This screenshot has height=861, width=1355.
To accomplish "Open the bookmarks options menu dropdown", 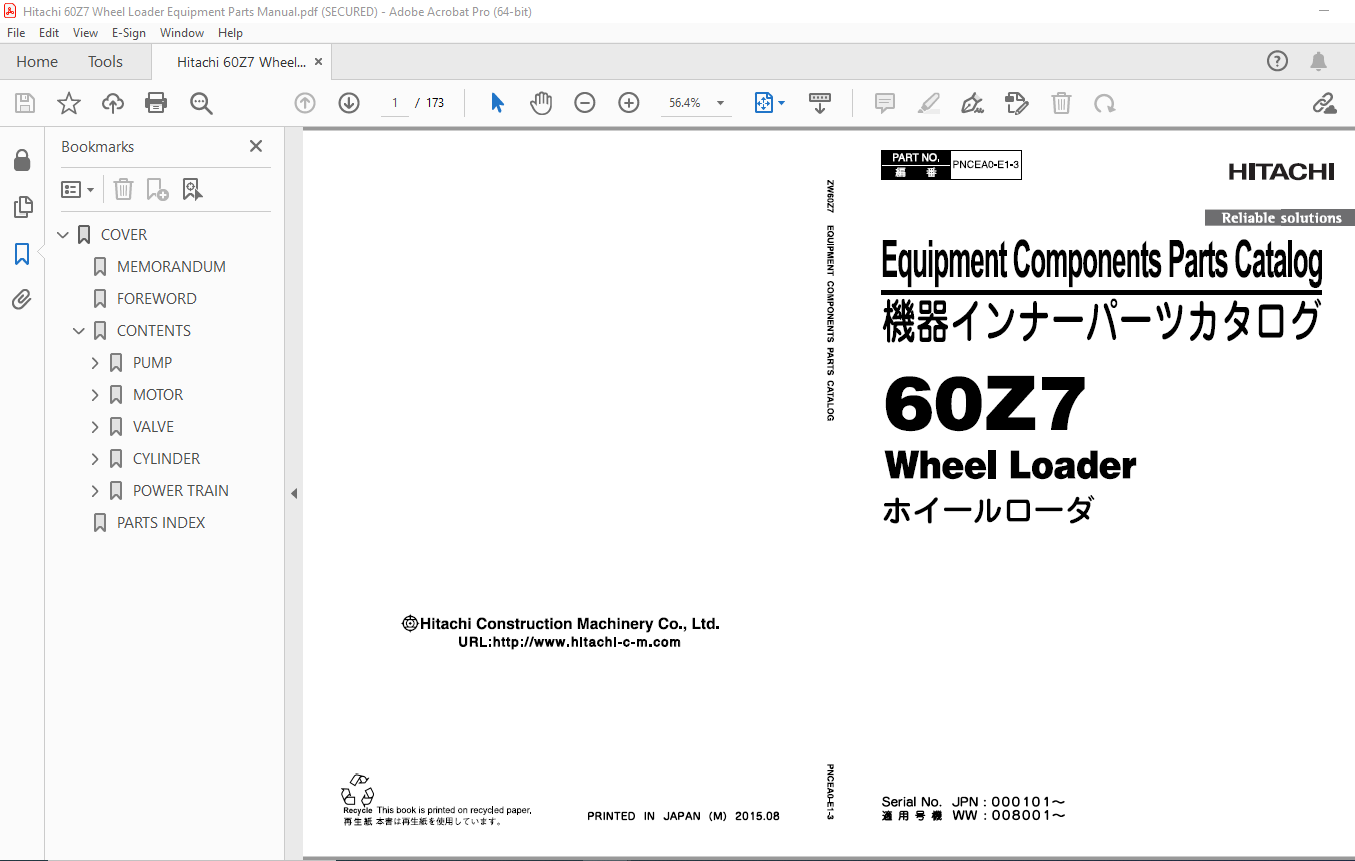I will coord(78,189).
